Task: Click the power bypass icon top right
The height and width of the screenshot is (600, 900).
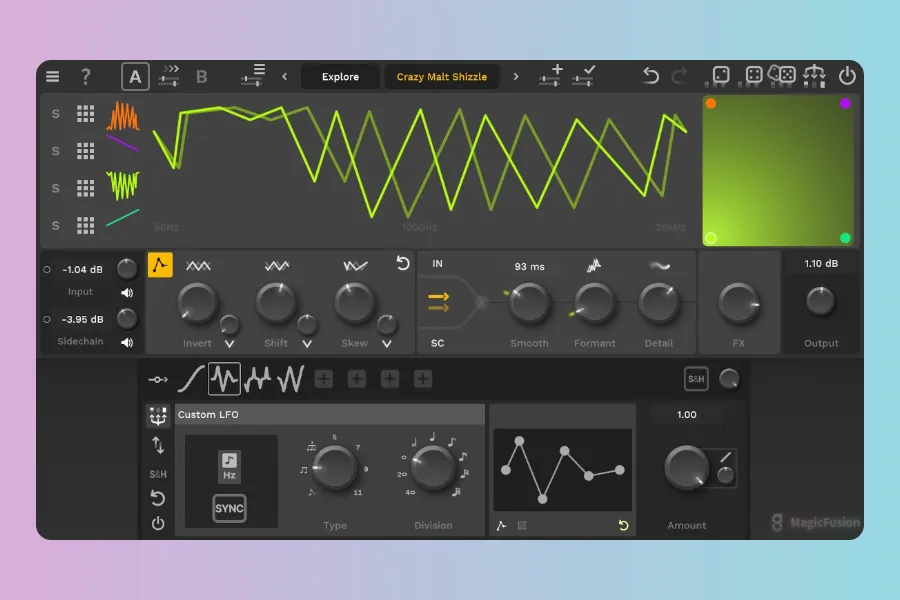Action: point(847,76)
